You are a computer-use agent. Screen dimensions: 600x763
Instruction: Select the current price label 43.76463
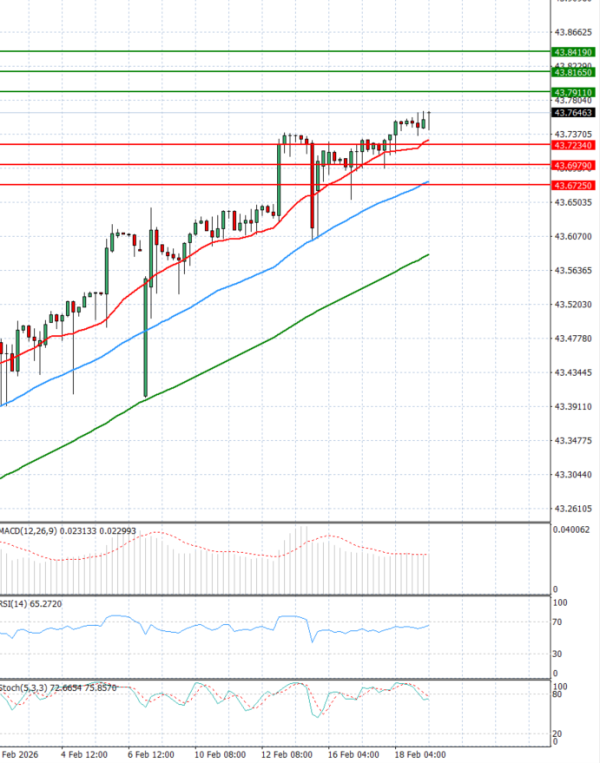[x=573, y=113]
